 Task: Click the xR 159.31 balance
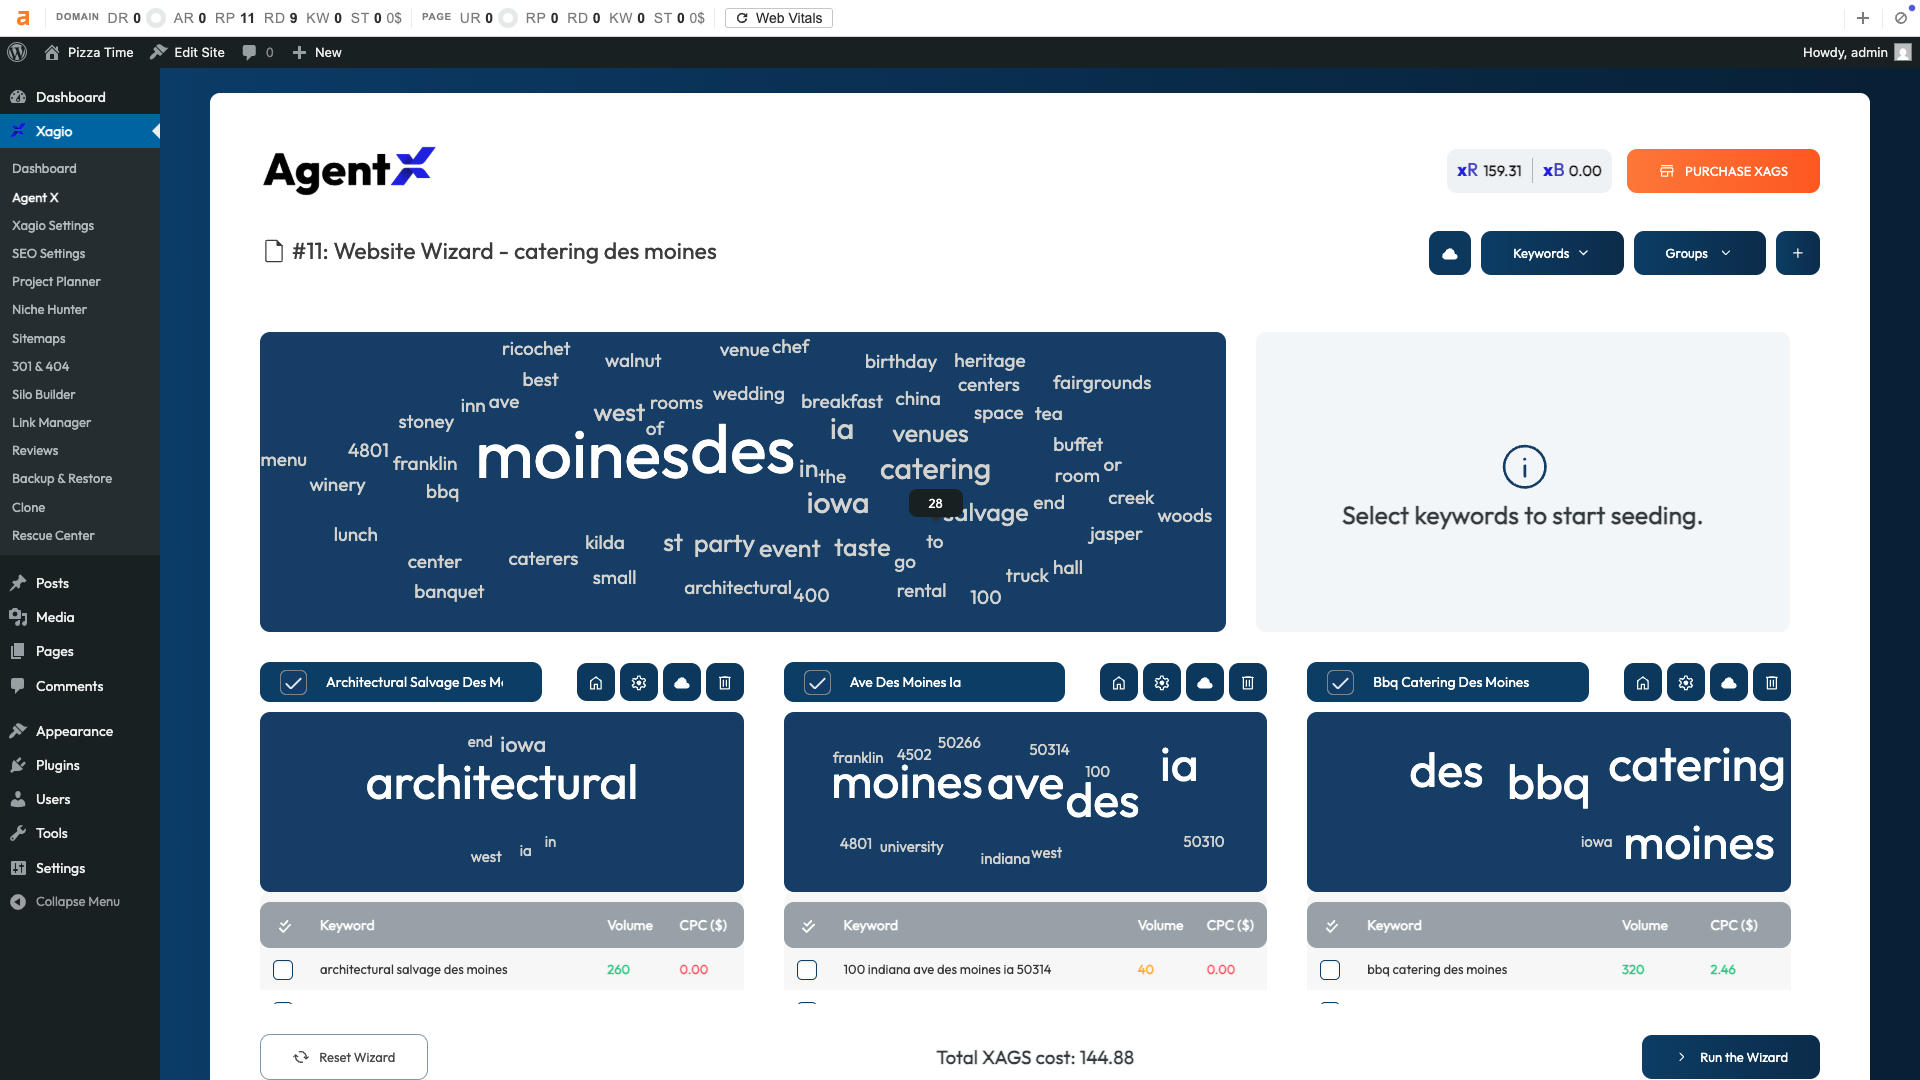[x=1489, y=171]
